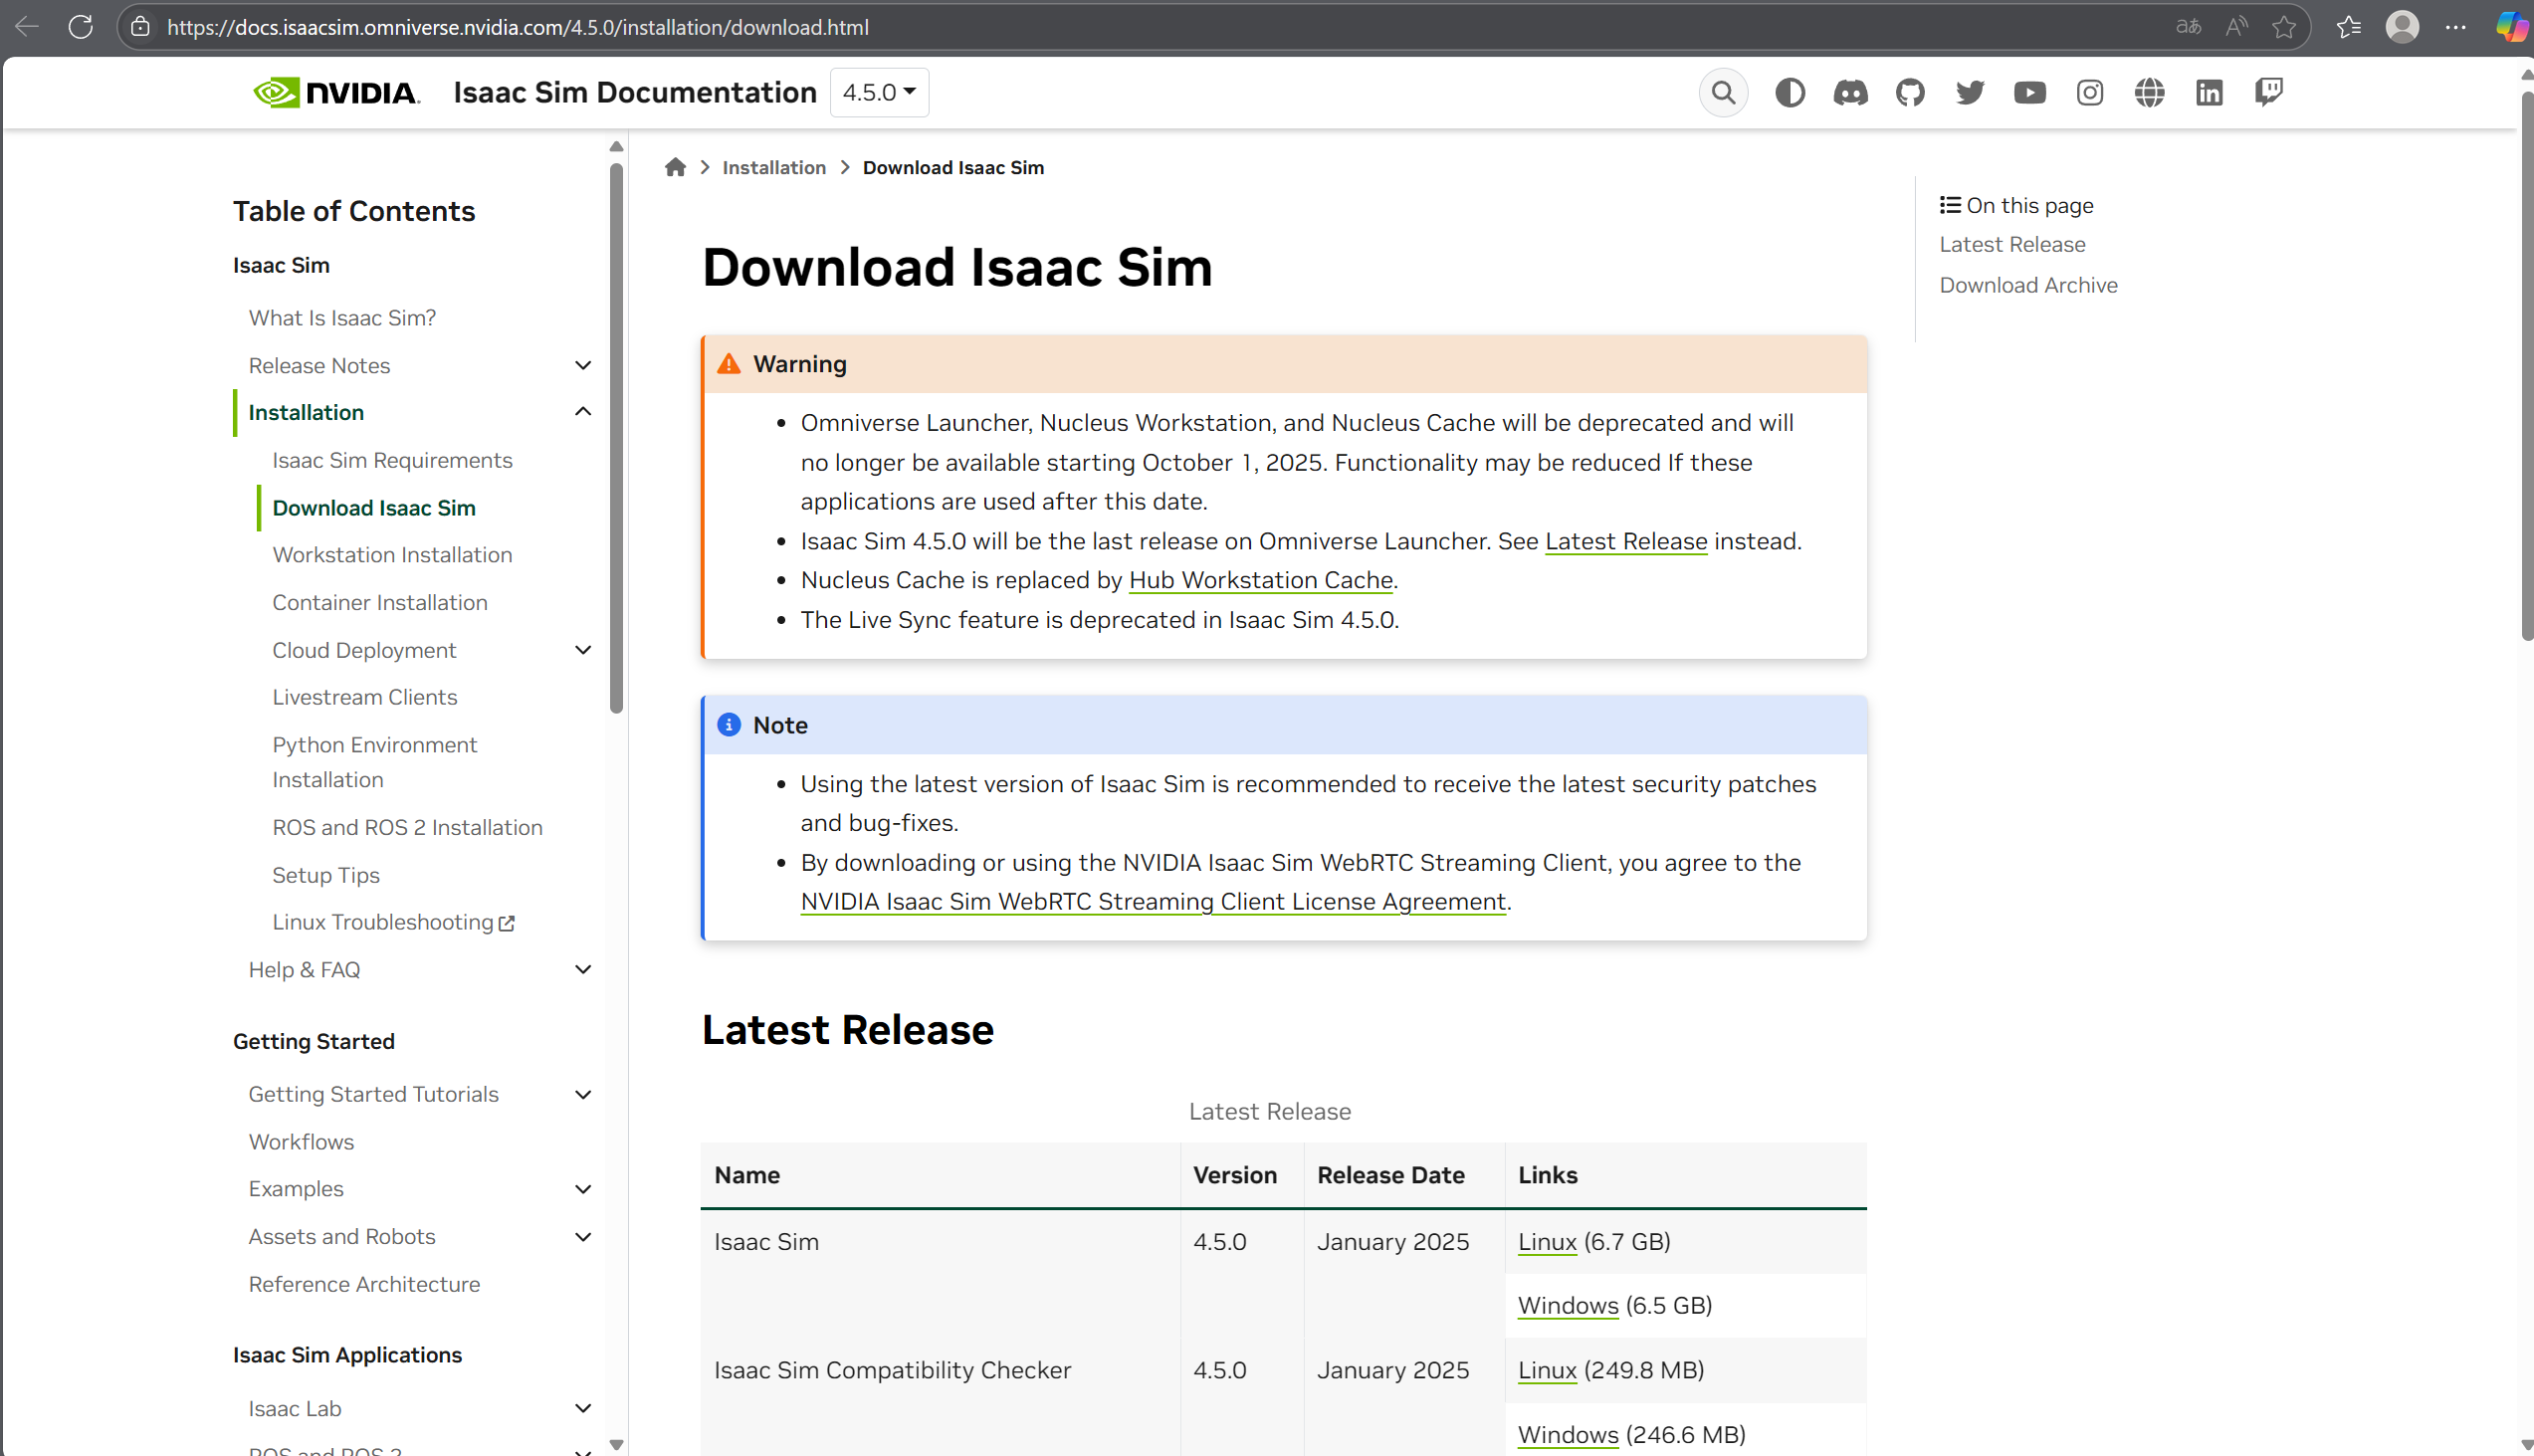Click the main page scrollbar thumb
The image size is (2534, 1456).
point(2527,365)
